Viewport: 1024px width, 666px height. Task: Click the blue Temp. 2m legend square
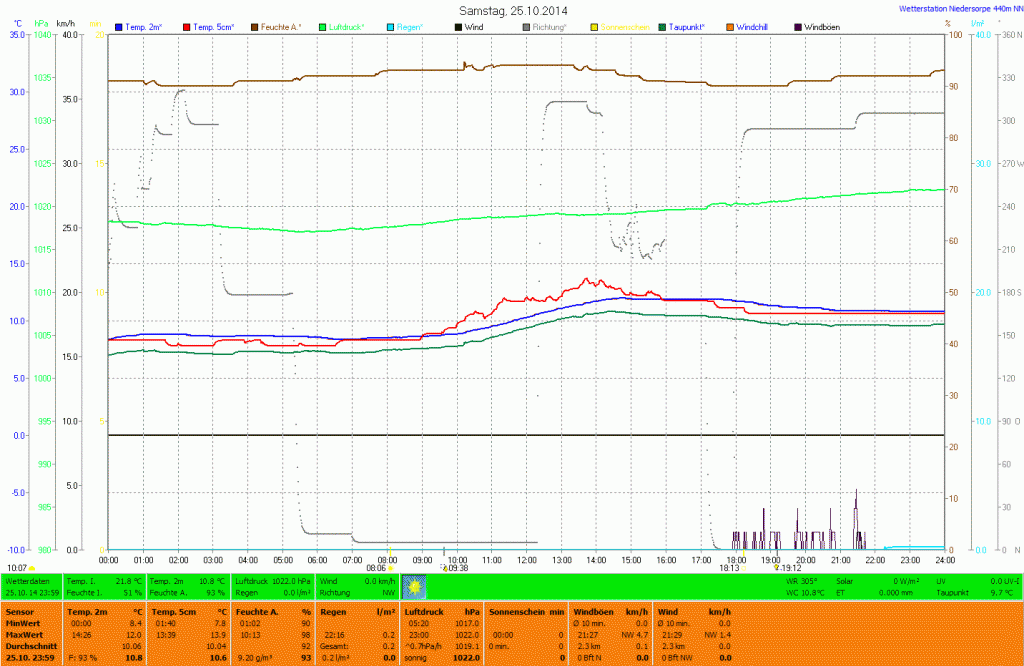click(x=120, y=25)
